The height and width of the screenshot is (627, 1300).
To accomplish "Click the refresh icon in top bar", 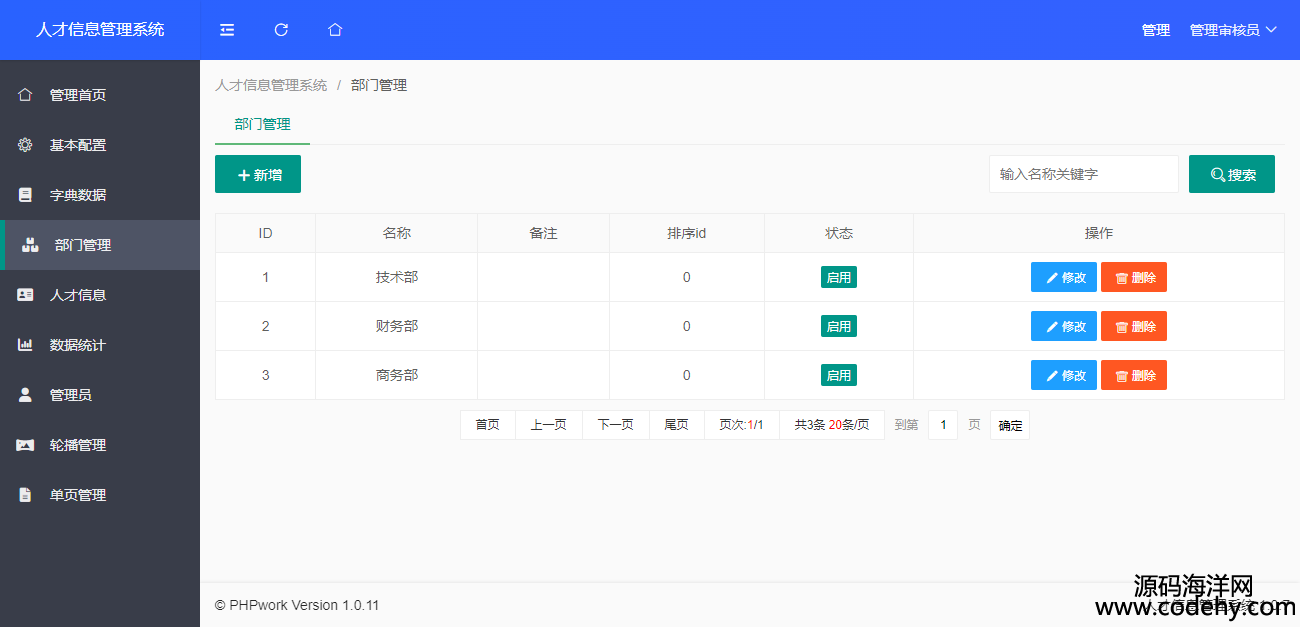I will coord(281,30).
